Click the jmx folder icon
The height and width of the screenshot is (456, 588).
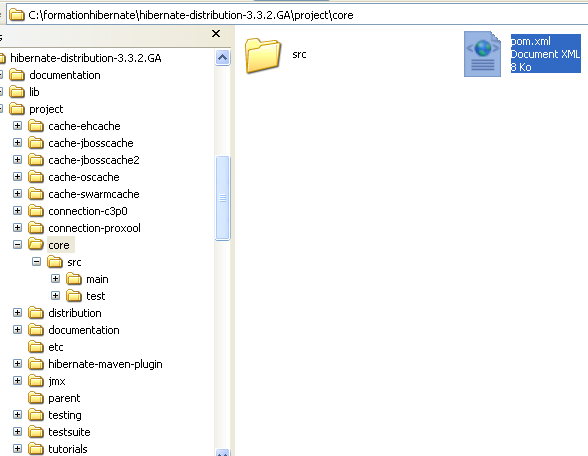coord(36,381)
